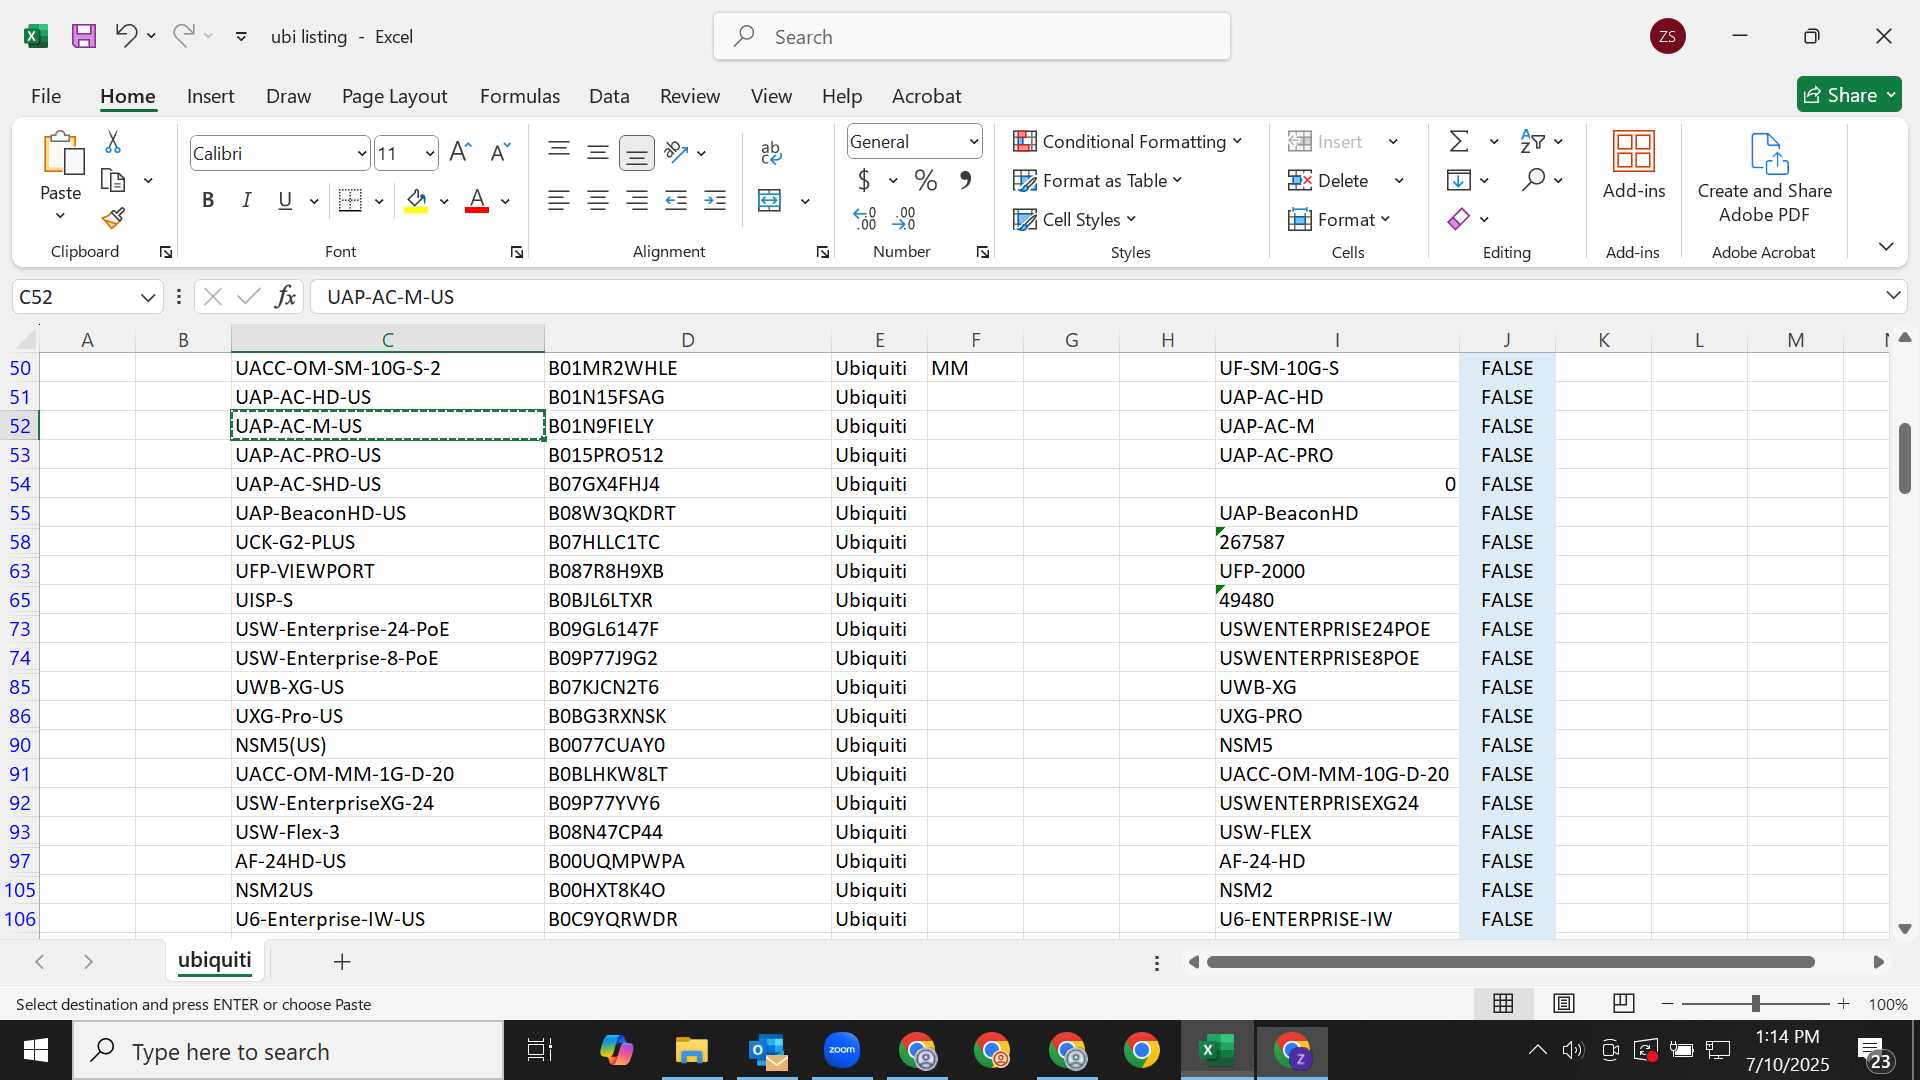Select cell containing B07GX4FHJ4
Image resolution: width=1920 pixels, height=1080 pixels.
point(687,484)
